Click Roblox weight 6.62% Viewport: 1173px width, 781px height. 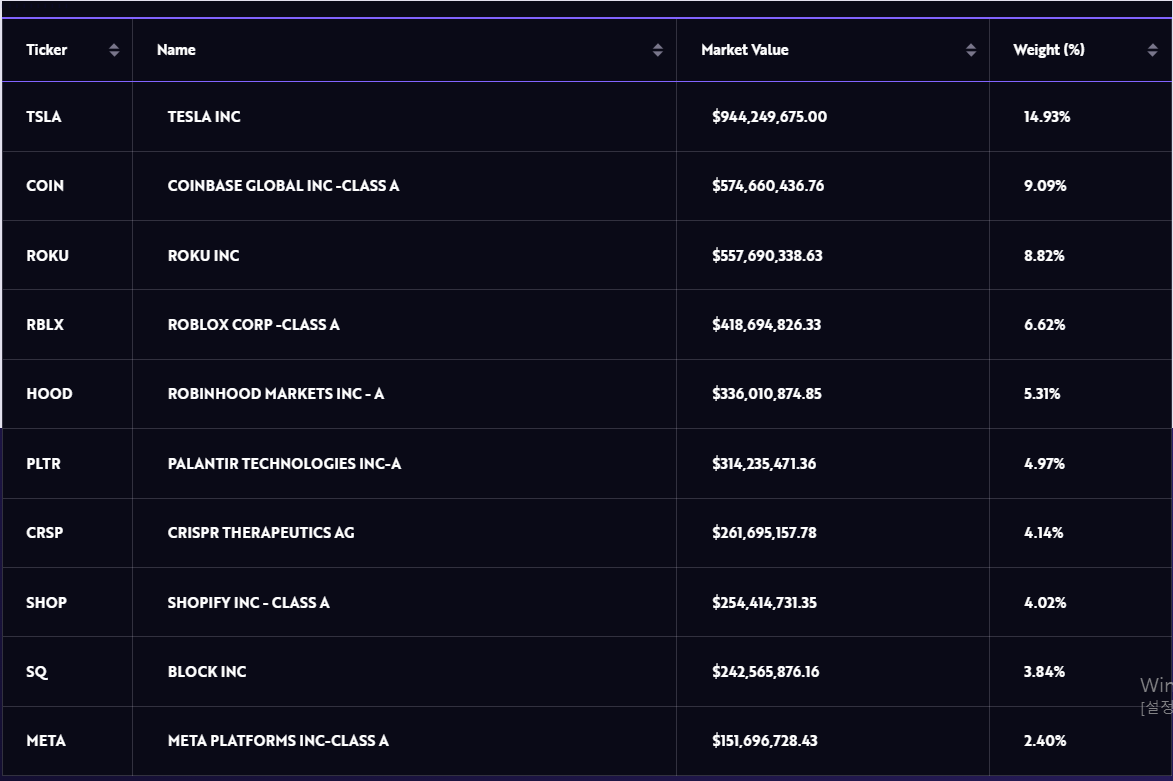(x=1044, y=325)
